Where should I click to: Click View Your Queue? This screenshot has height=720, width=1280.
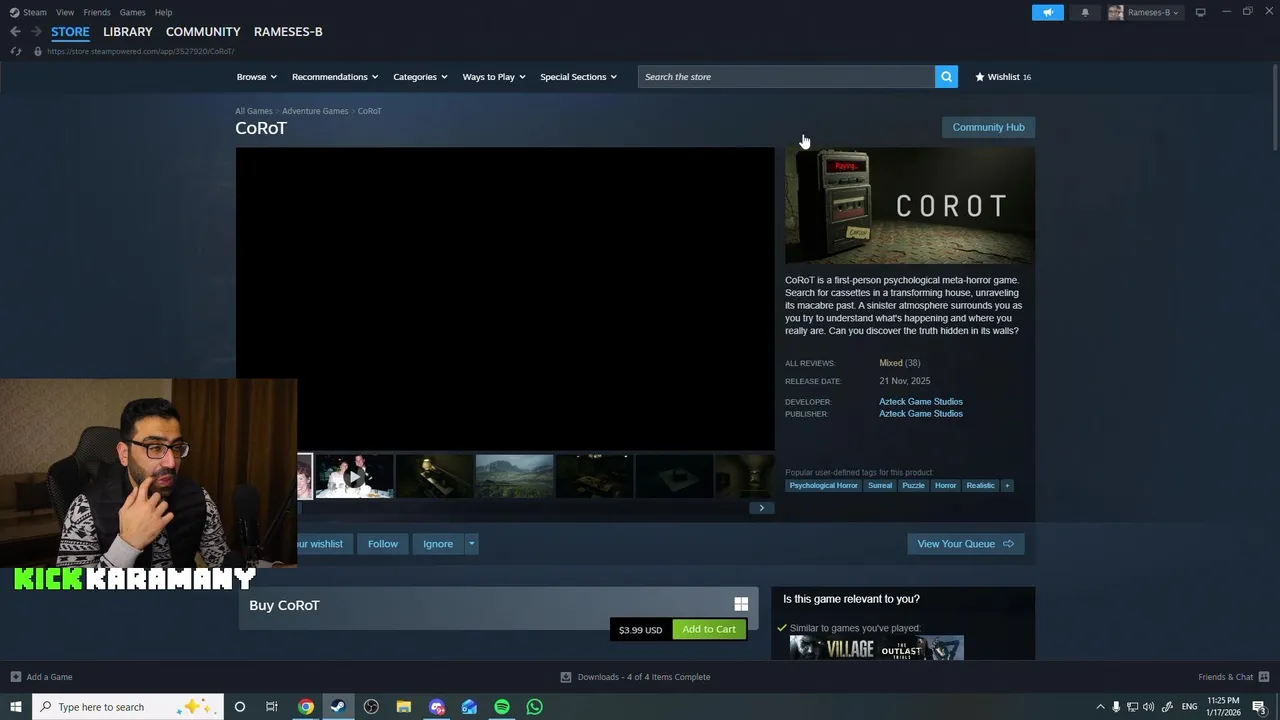[965, 544]
